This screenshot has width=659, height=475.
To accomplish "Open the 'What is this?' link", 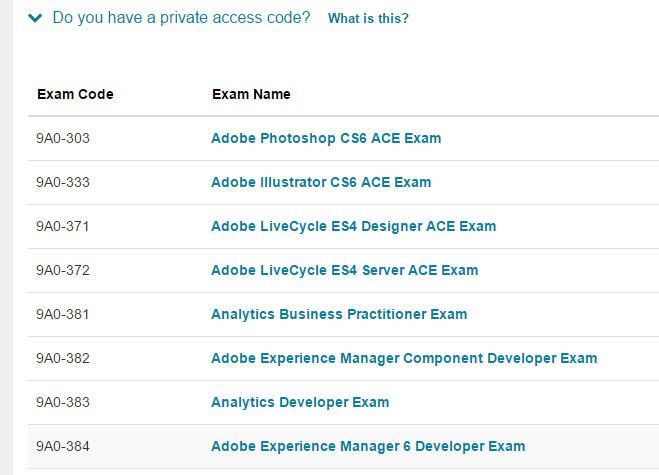I will (x=368, y=19).
